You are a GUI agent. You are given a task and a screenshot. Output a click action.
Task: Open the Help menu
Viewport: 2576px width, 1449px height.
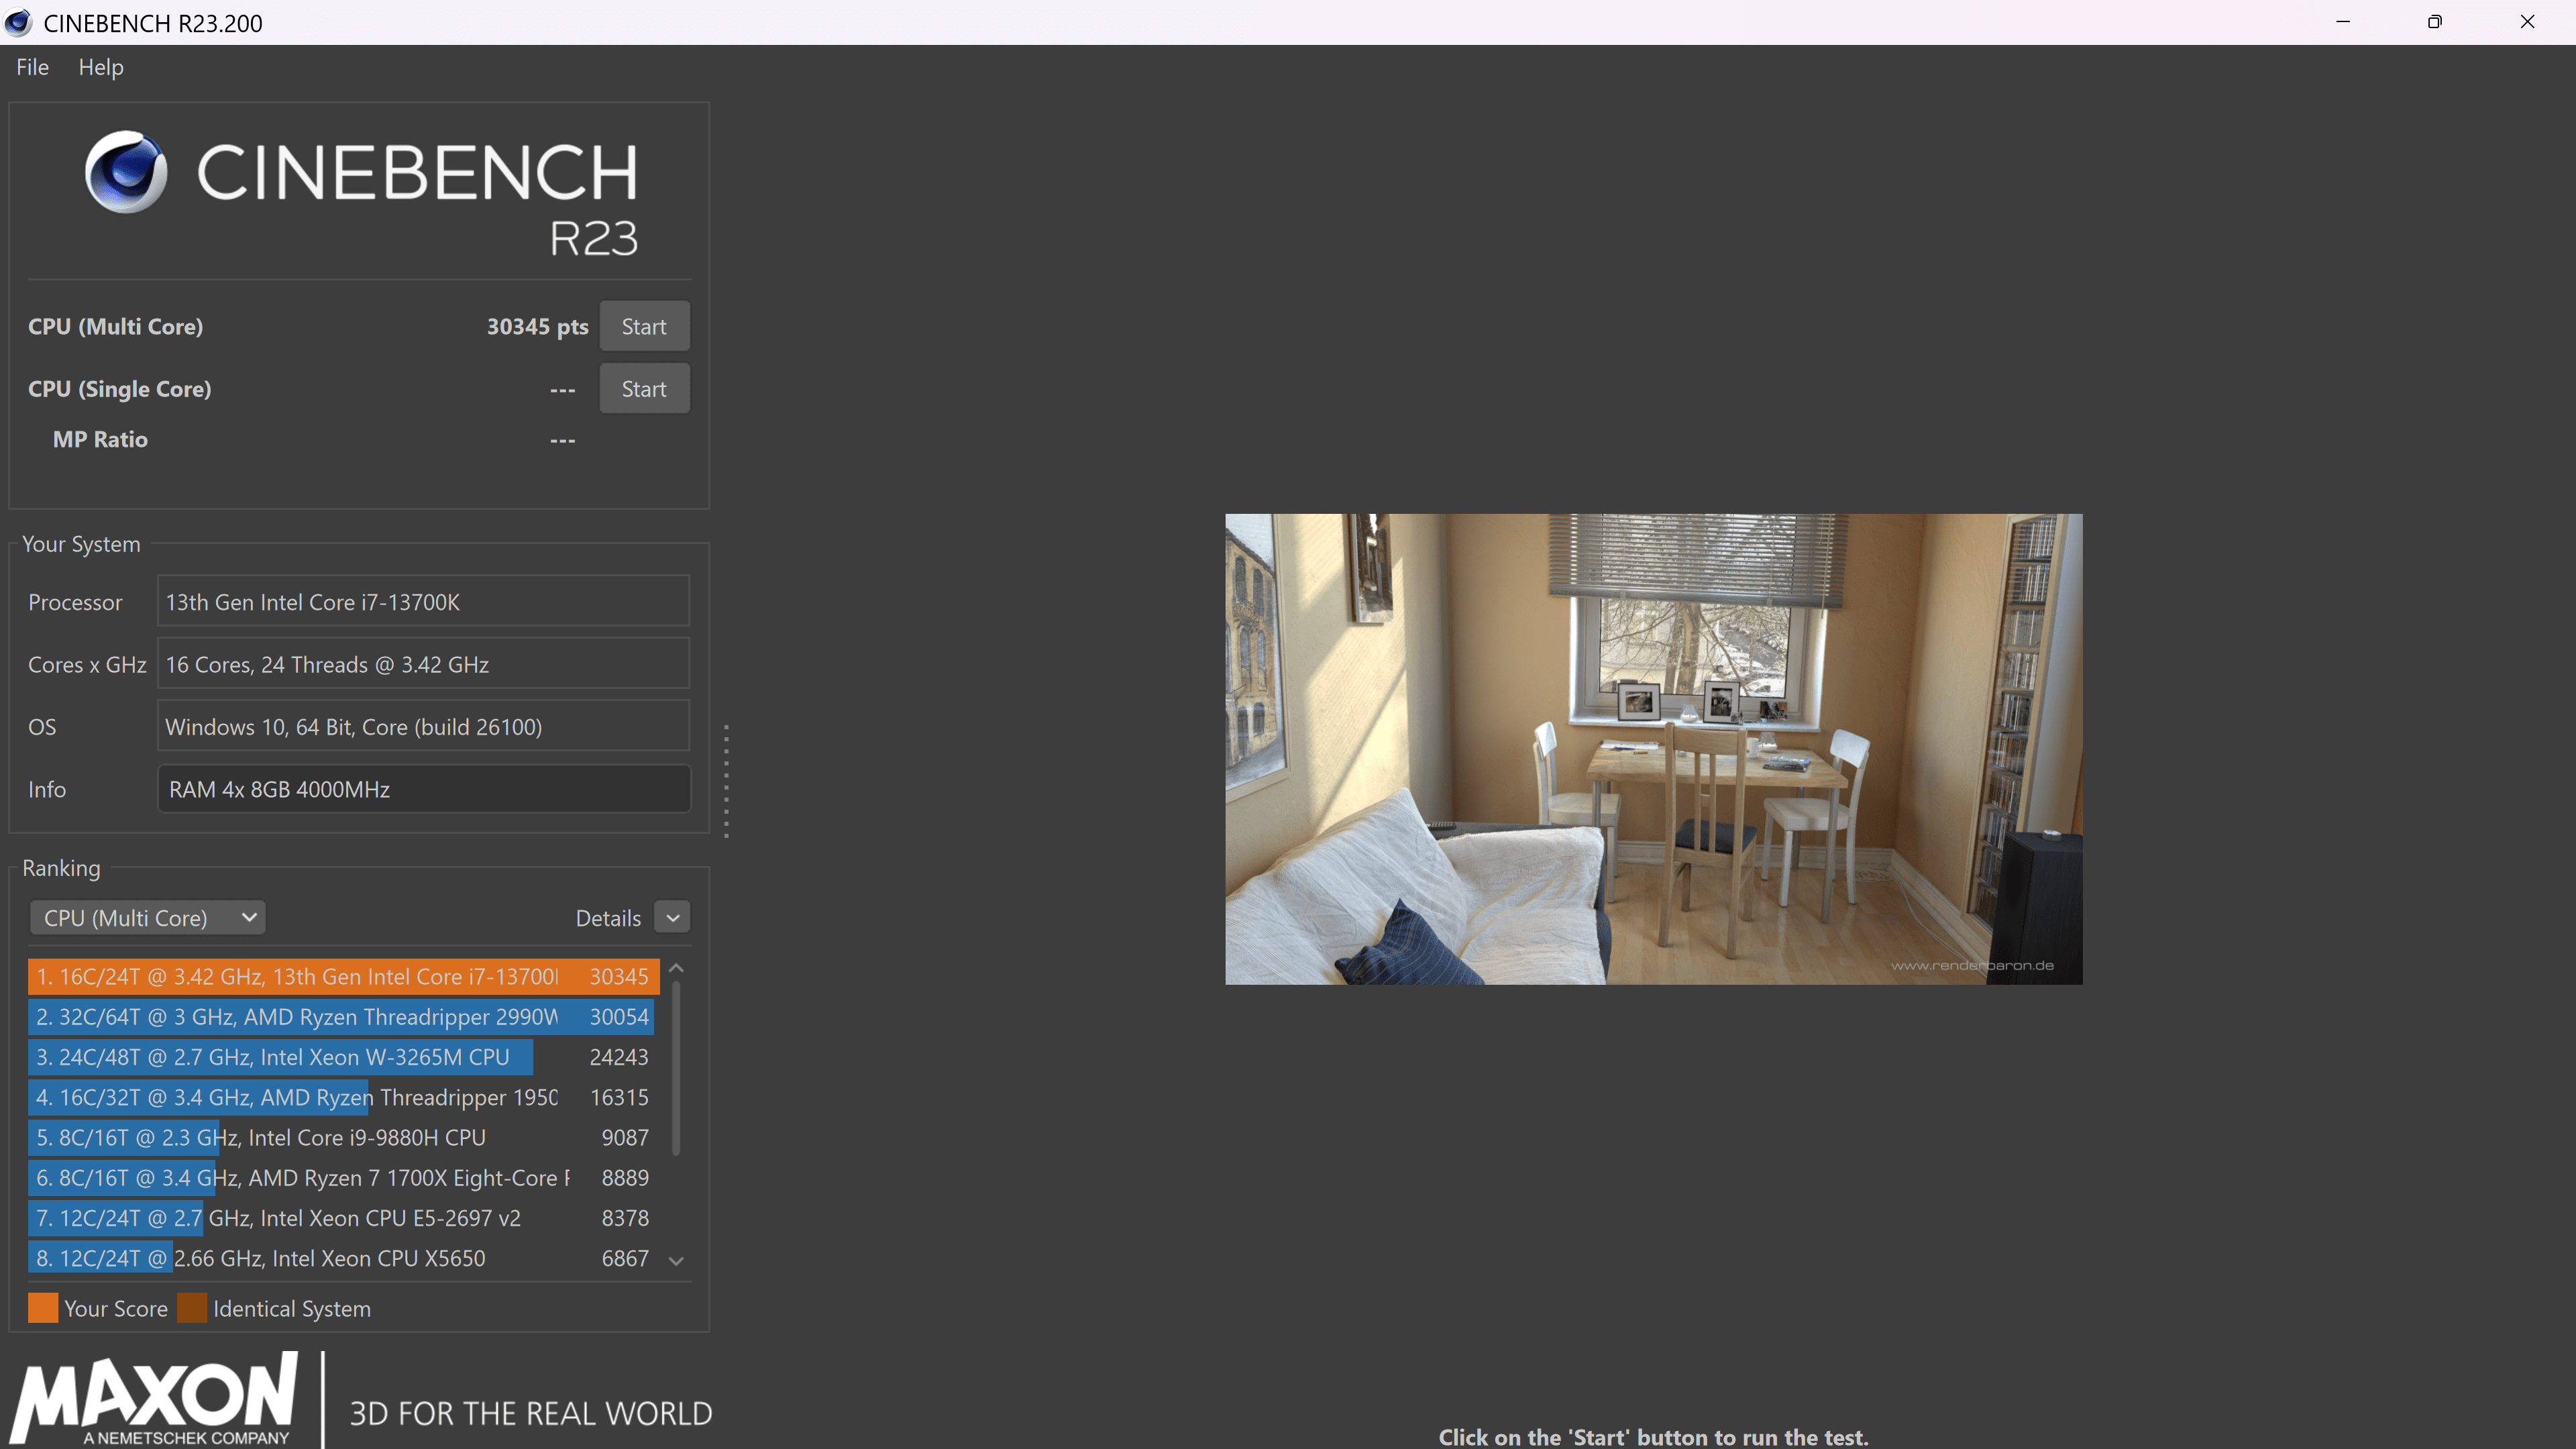point(101,67)
